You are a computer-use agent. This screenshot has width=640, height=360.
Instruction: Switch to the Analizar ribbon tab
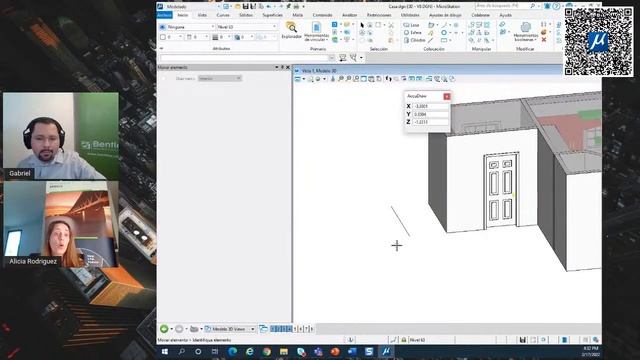(349, 15)
